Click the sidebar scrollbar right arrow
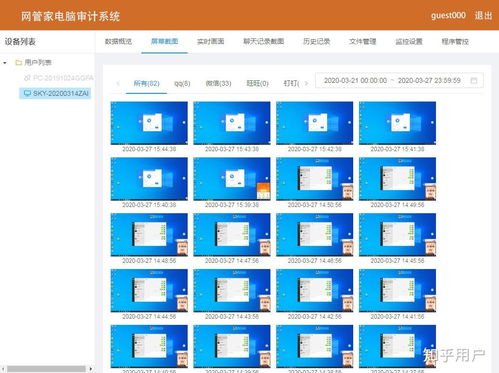 click(x=91, y=369)
